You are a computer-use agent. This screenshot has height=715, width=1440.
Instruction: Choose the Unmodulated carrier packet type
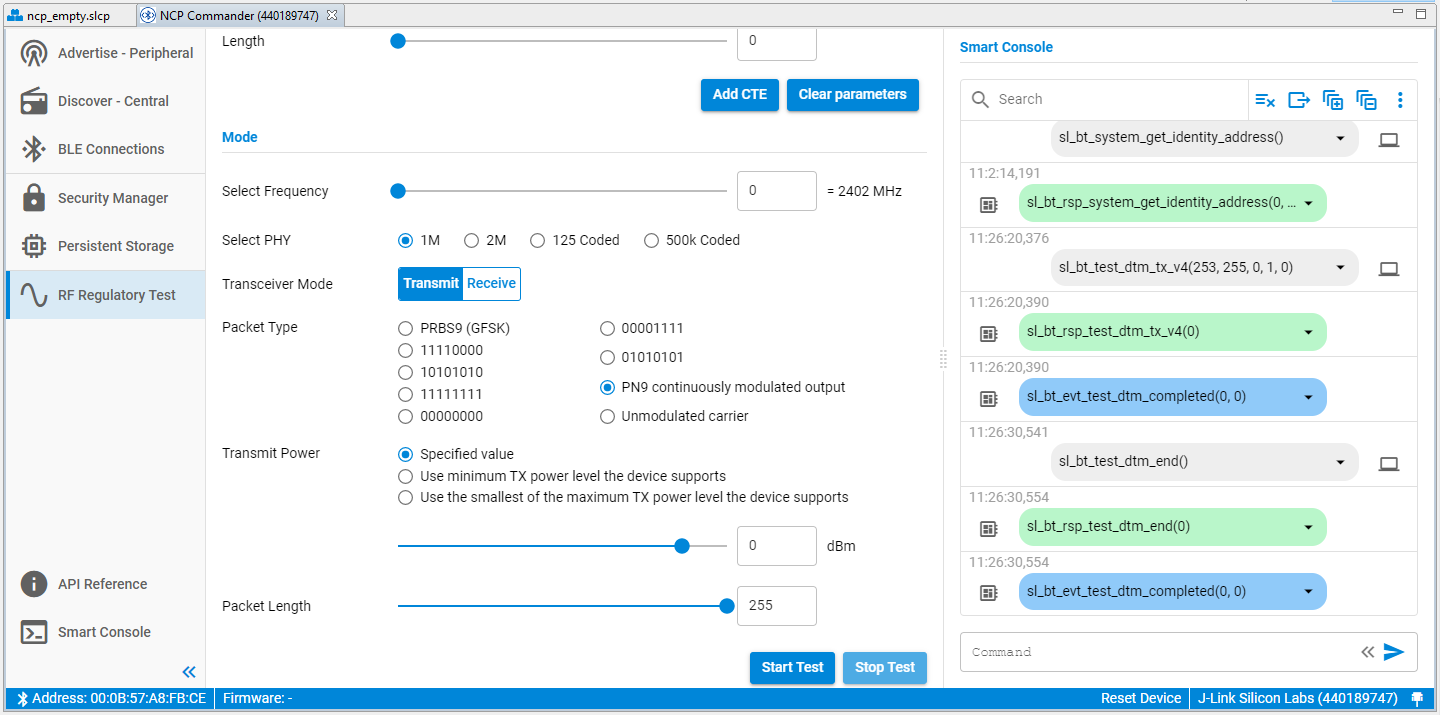pos(607,416)
